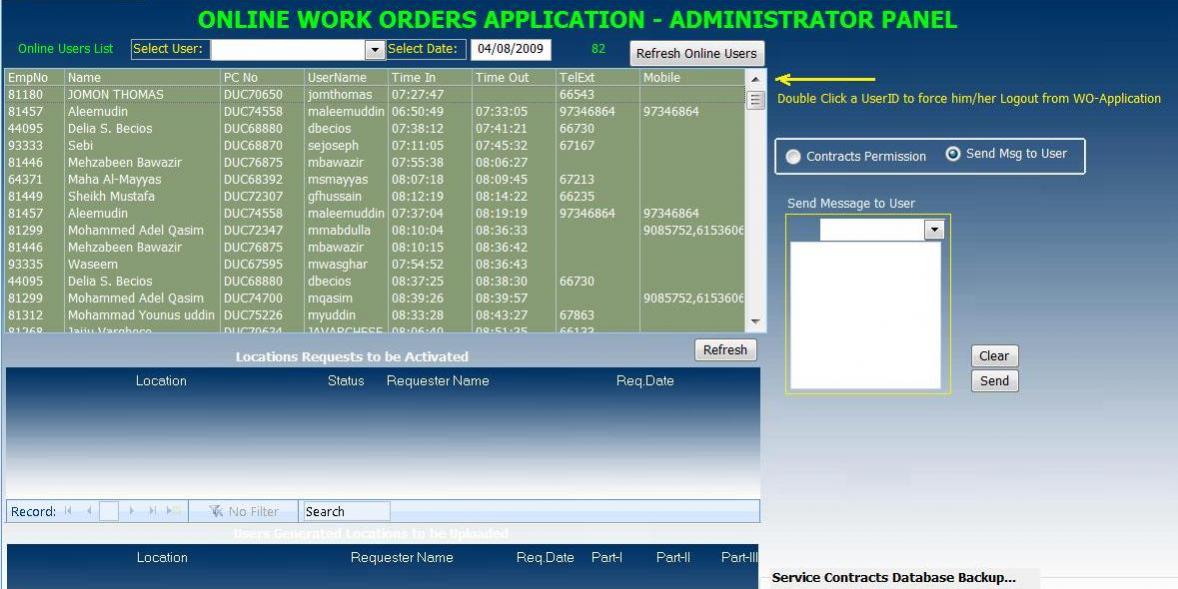Viewport: 1178px width, 589px height.
Task: Create new blank record in navigator
Action: point(173,512)
